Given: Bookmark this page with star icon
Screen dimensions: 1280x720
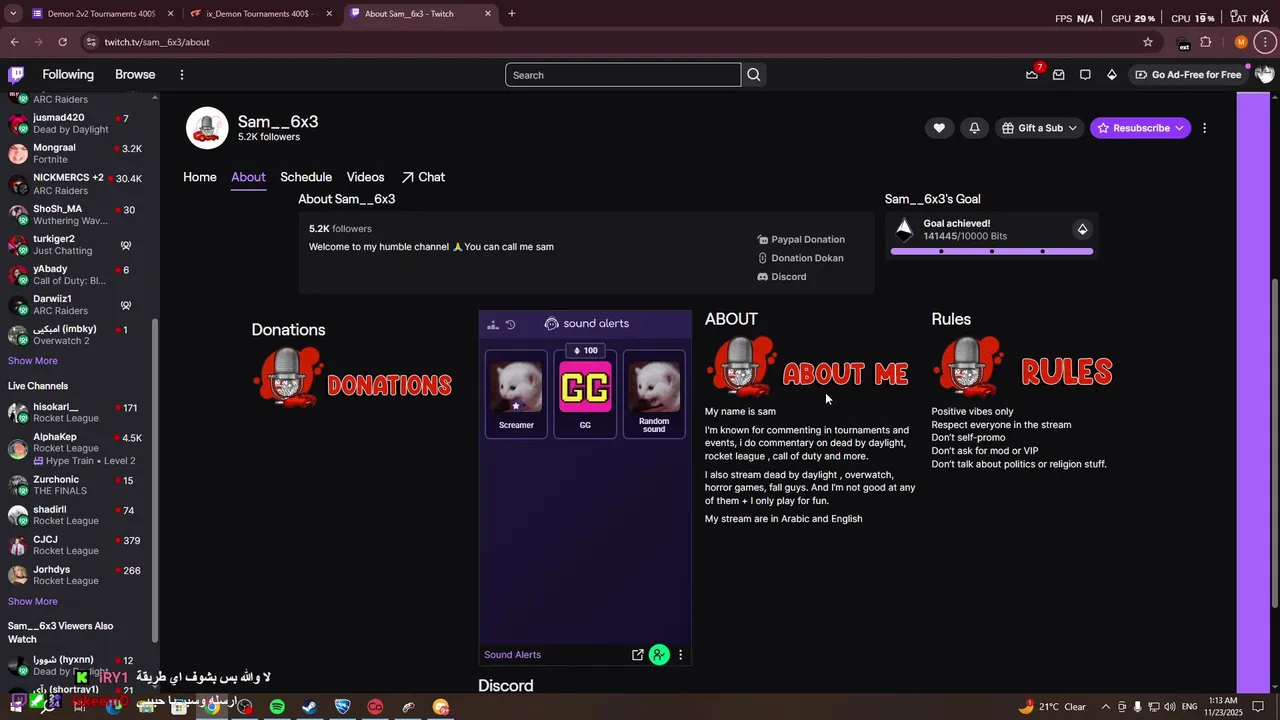Looking at the screenshot, I should 1148,42.
